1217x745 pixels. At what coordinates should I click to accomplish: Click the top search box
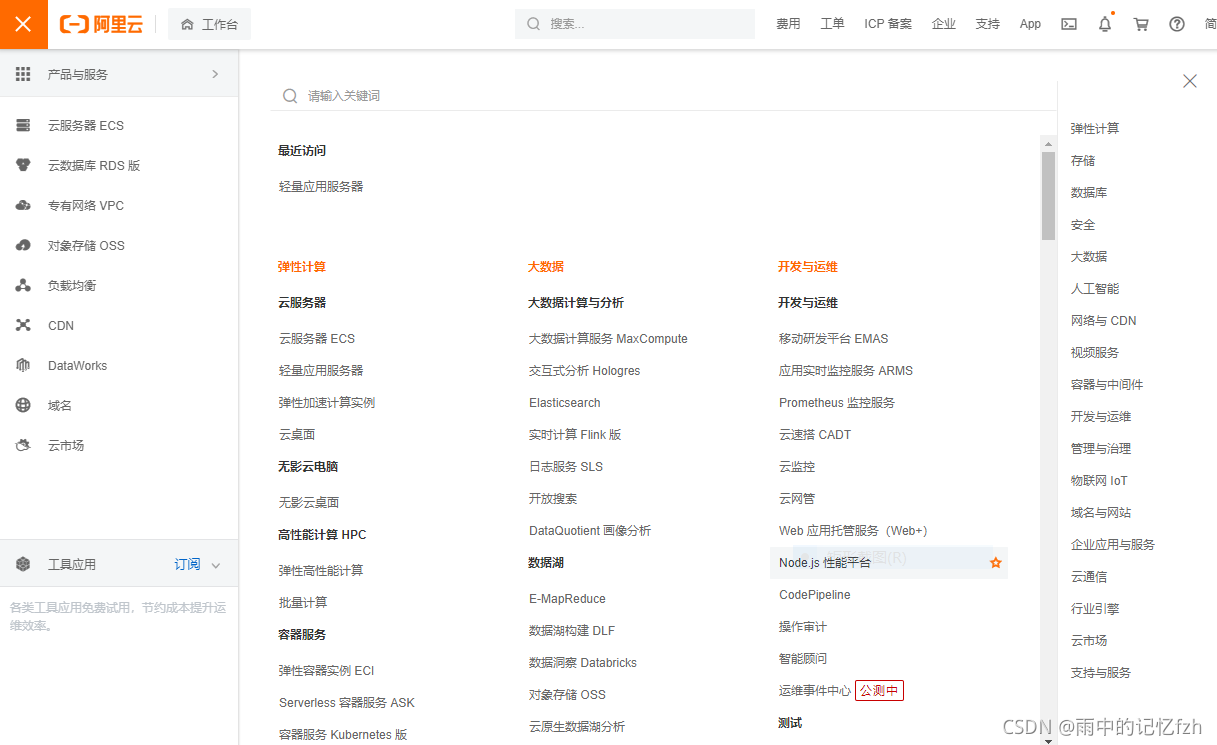(x=635, y=24)
